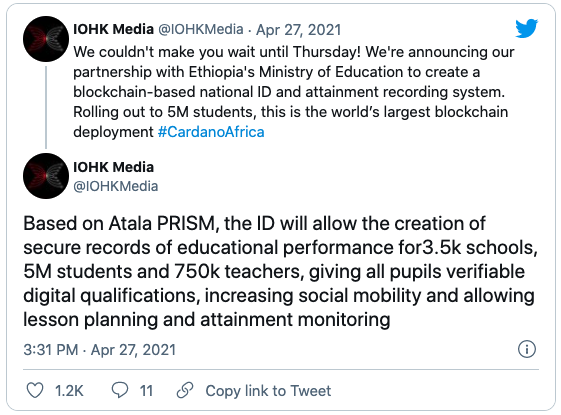
Task: Click IOHK Media avatar in reply tweet
Action: 46,176
